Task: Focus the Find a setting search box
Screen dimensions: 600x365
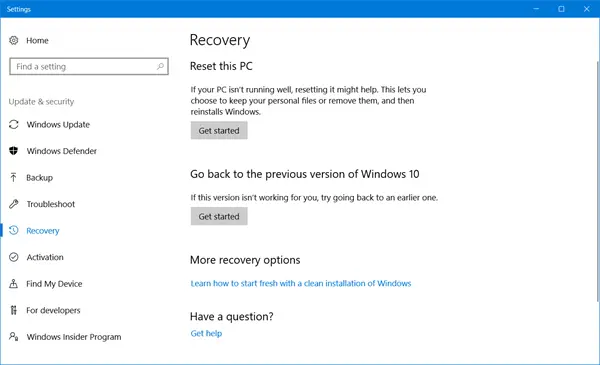Action: (x=89, y=67)
